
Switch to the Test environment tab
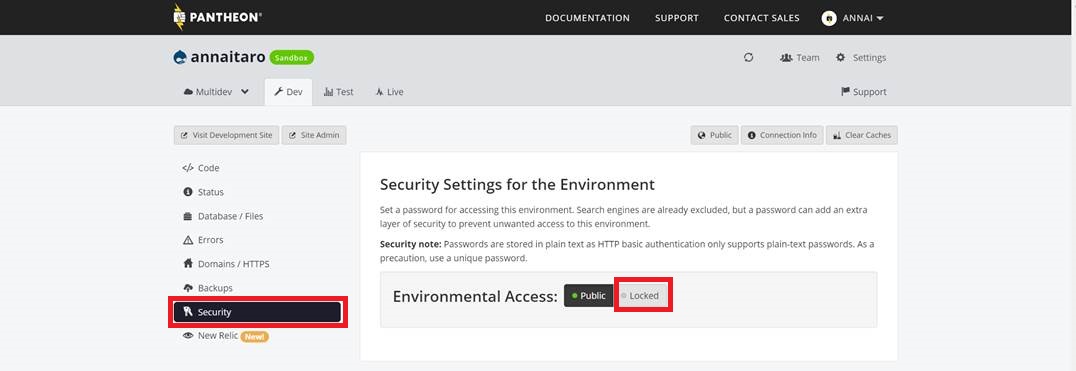pyautogui.click(x=338, y=92)
